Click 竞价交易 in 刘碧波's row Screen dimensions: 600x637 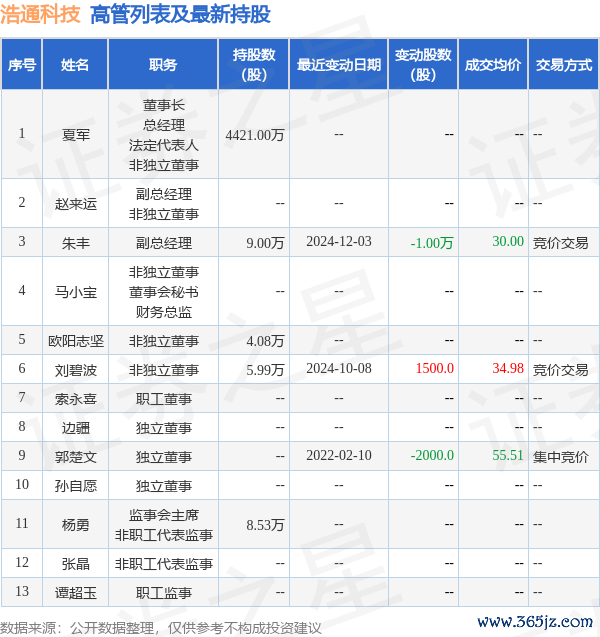561,370
